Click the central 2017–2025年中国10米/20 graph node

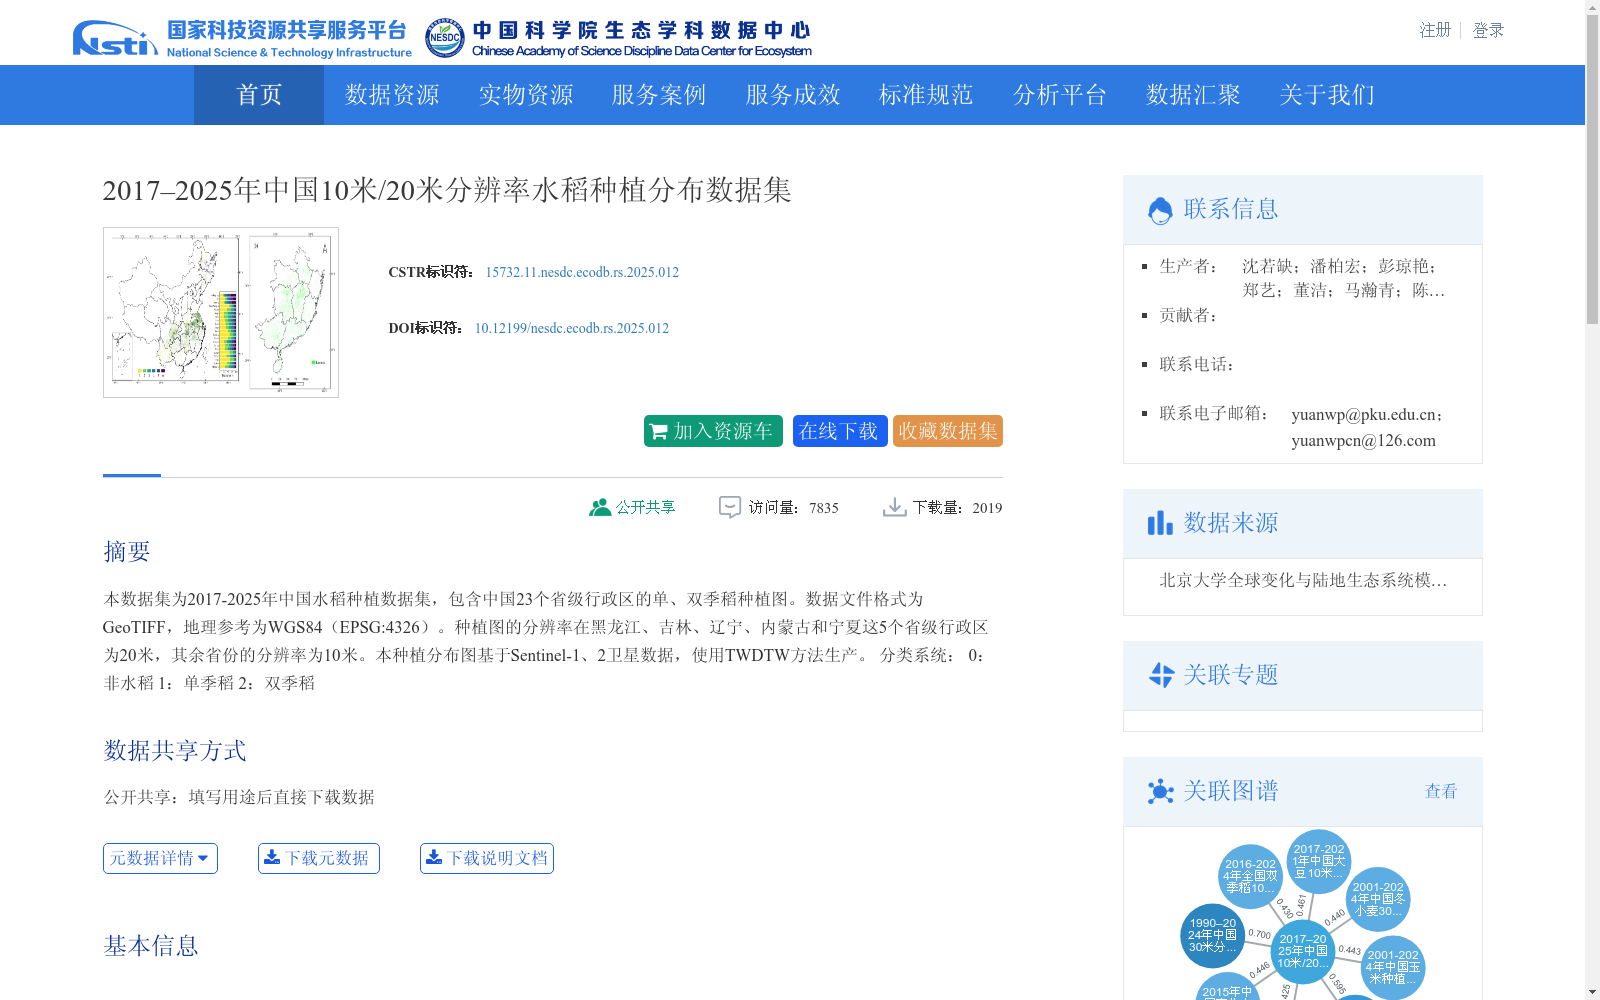(x=1303, y=951)
